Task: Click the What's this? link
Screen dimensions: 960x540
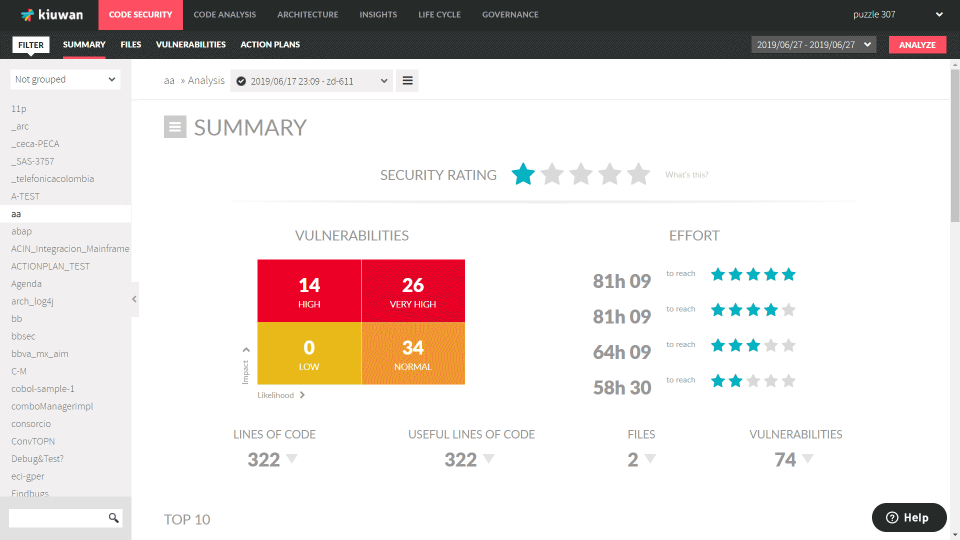Action: (687, 175)
